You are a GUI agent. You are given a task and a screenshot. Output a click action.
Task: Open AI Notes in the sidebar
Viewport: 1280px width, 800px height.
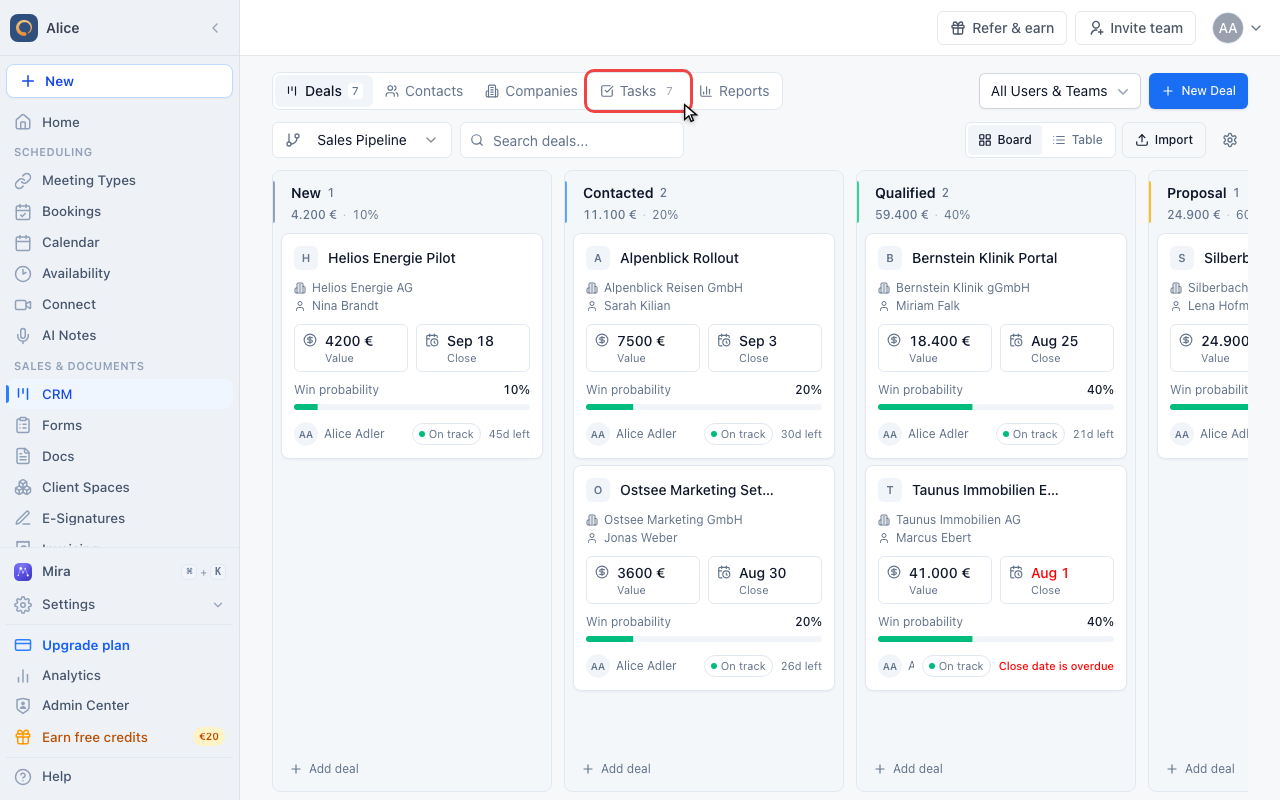tap(120, 335)
